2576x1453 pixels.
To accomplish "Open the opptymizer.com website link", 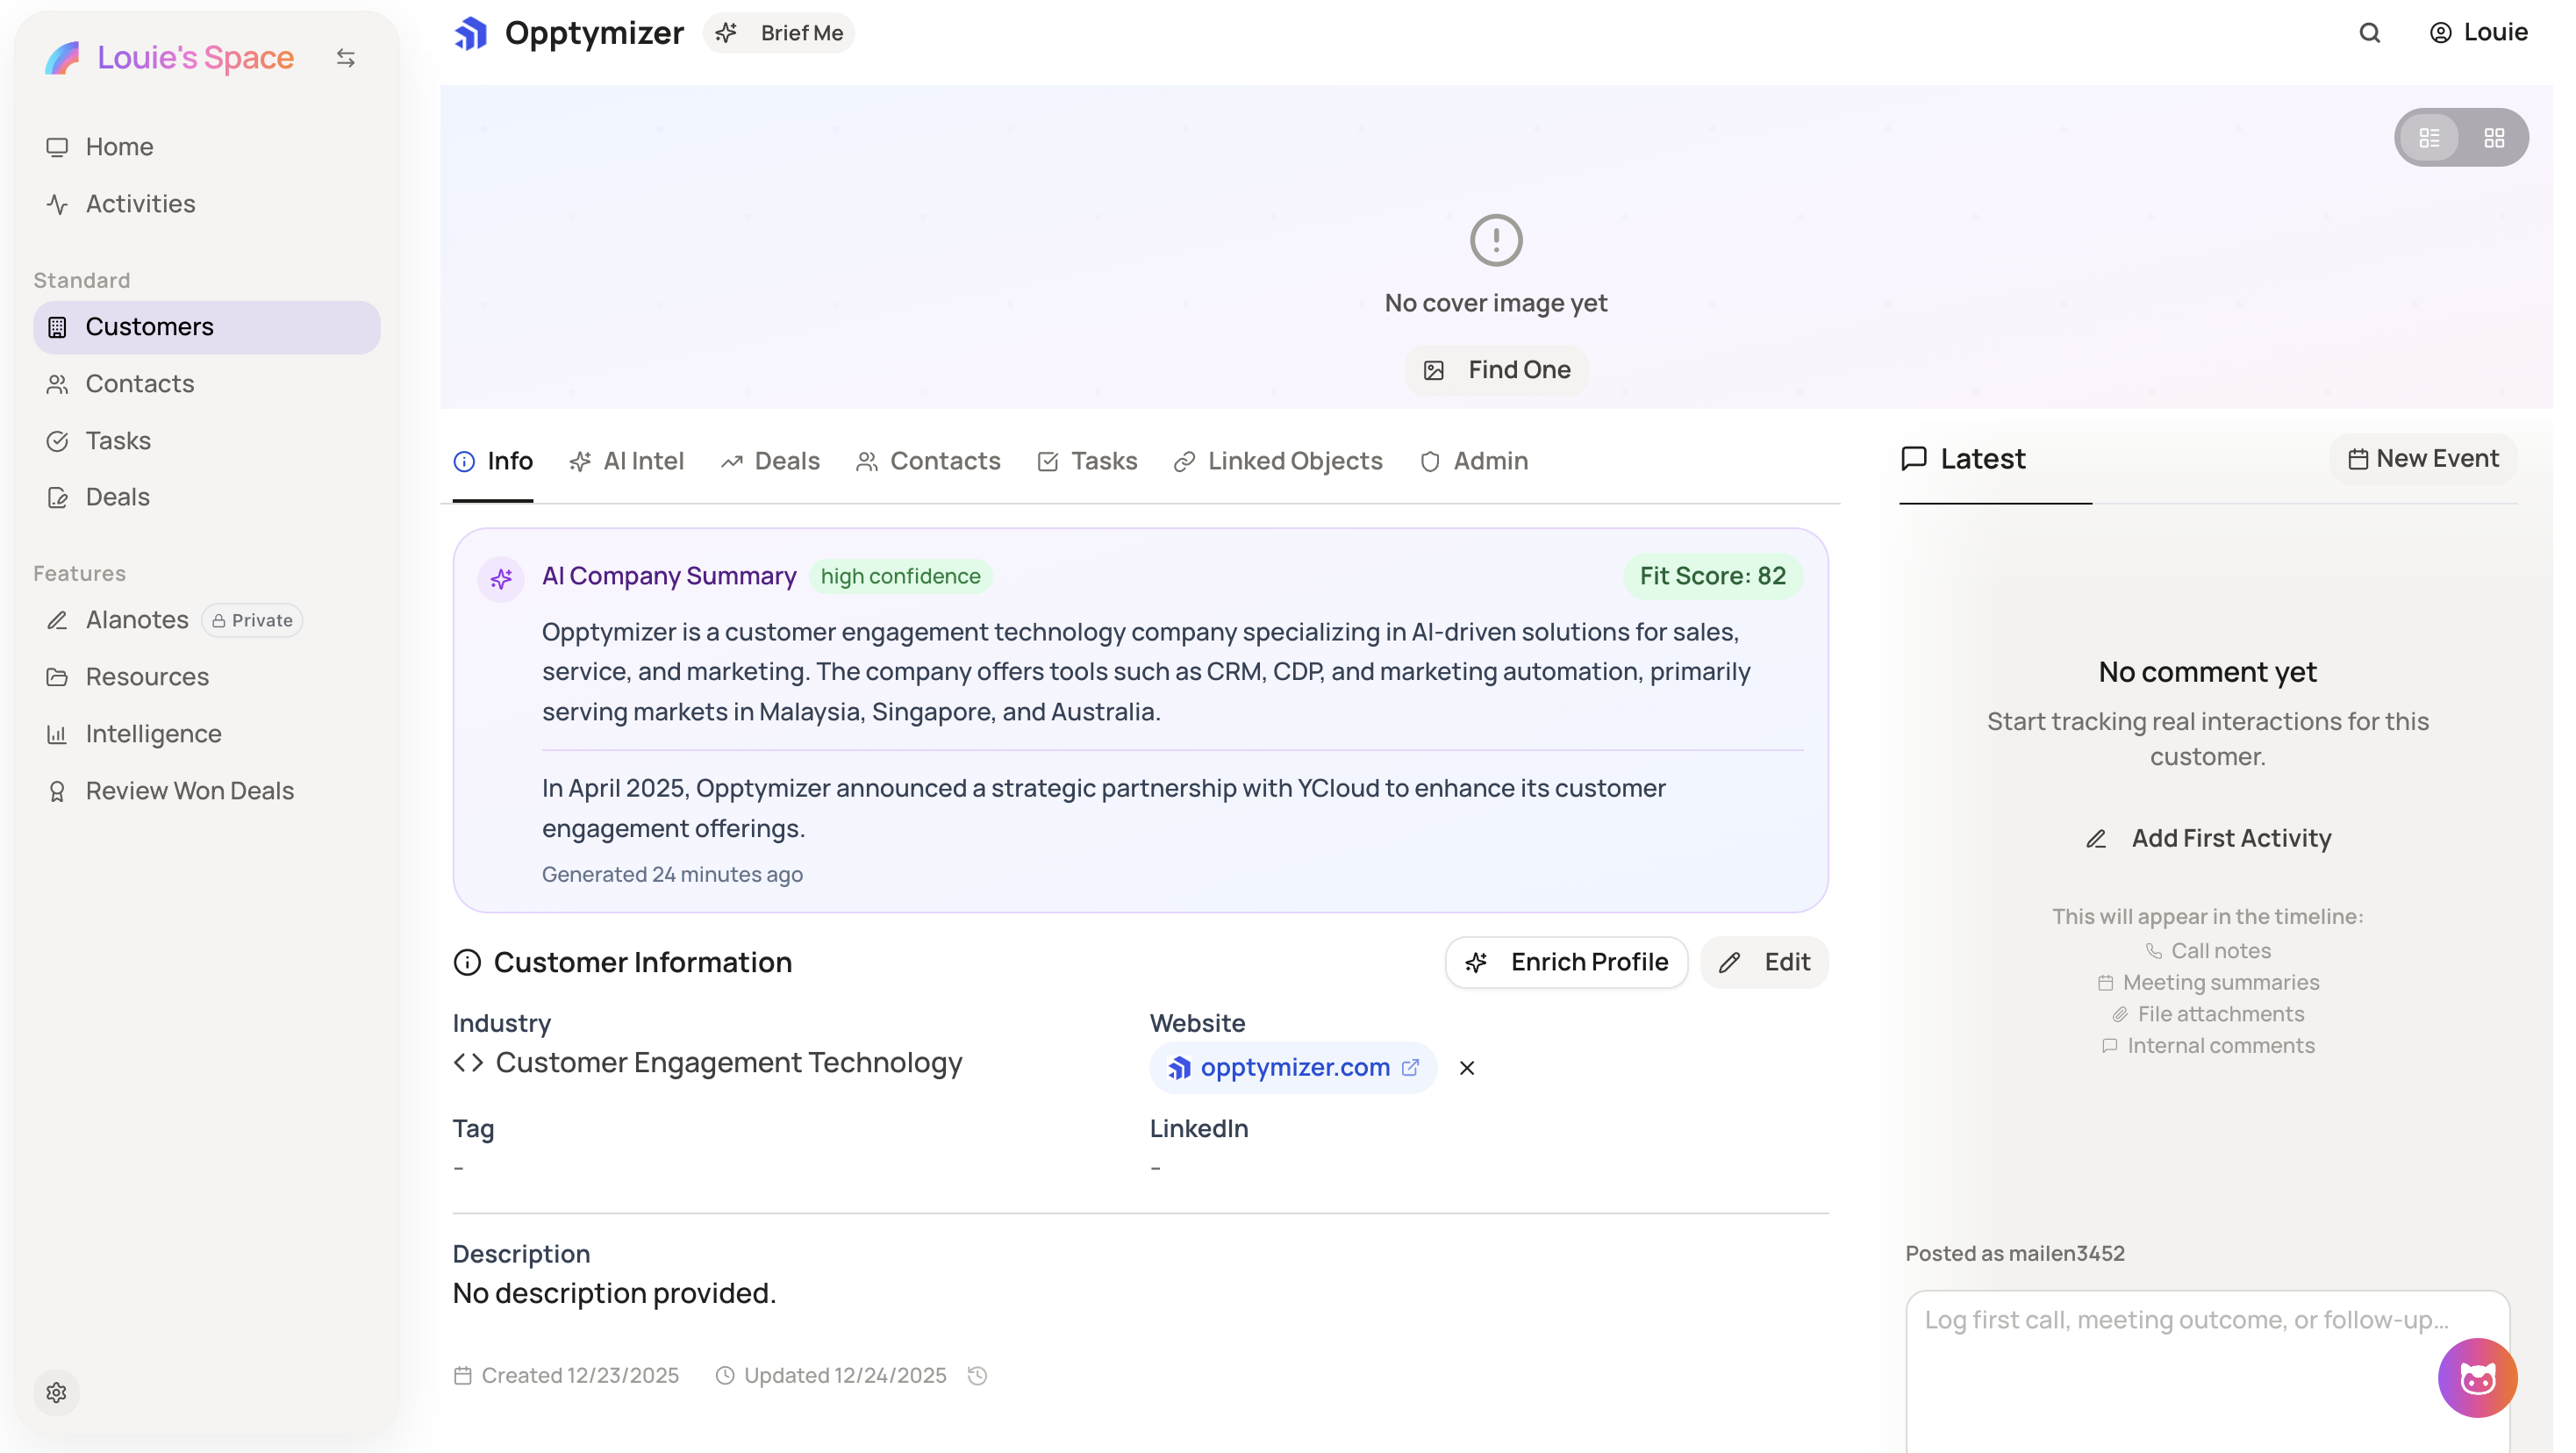I will pos(1294,1067).
